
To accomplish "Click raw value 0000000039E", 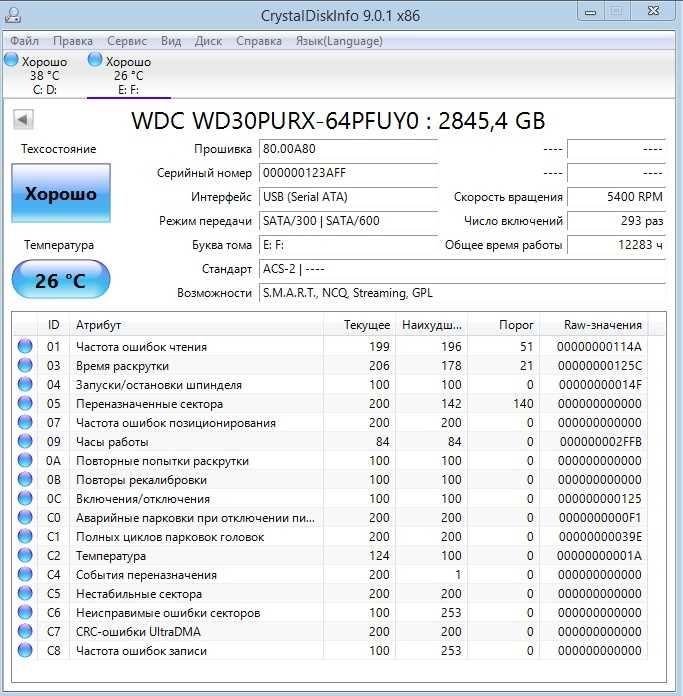I will 600,537.
